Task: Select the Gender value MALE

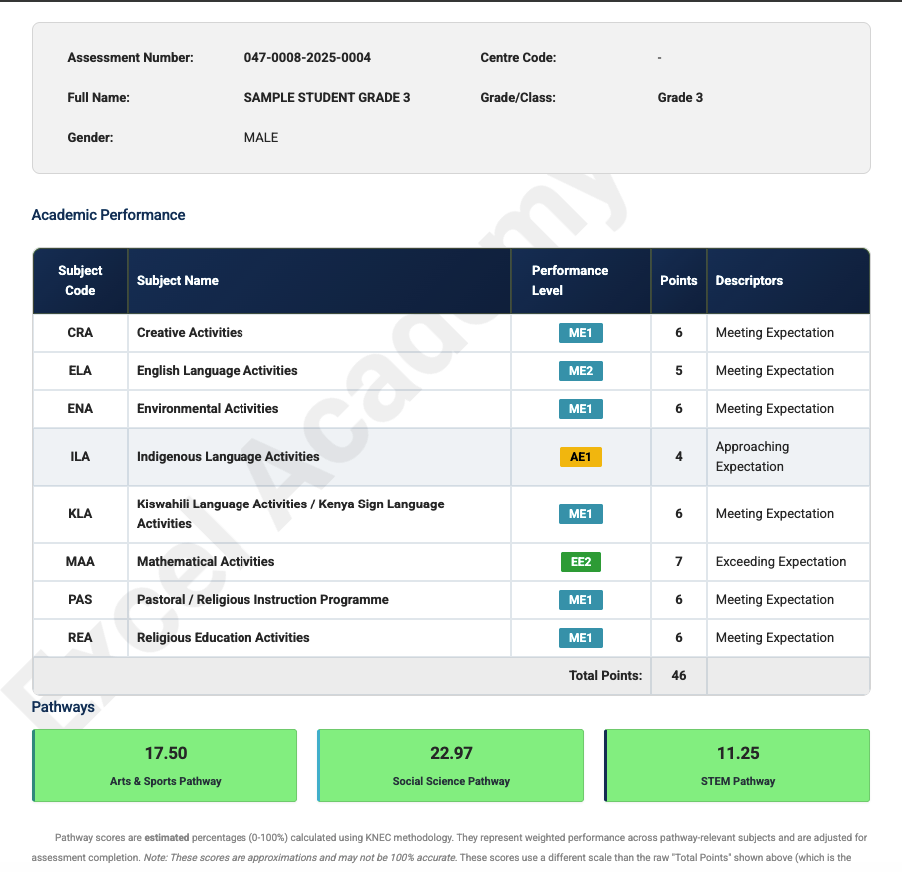Action: tap(260, 137)
